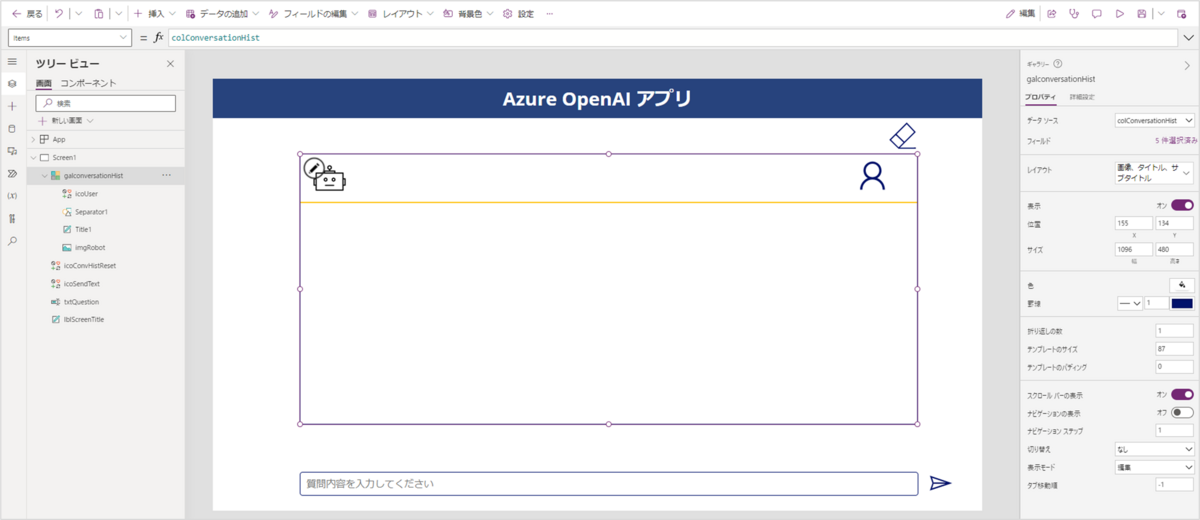Select lblScreenTitle in the tree
The height and width of the screenshot is (520, 1200).
84,320
